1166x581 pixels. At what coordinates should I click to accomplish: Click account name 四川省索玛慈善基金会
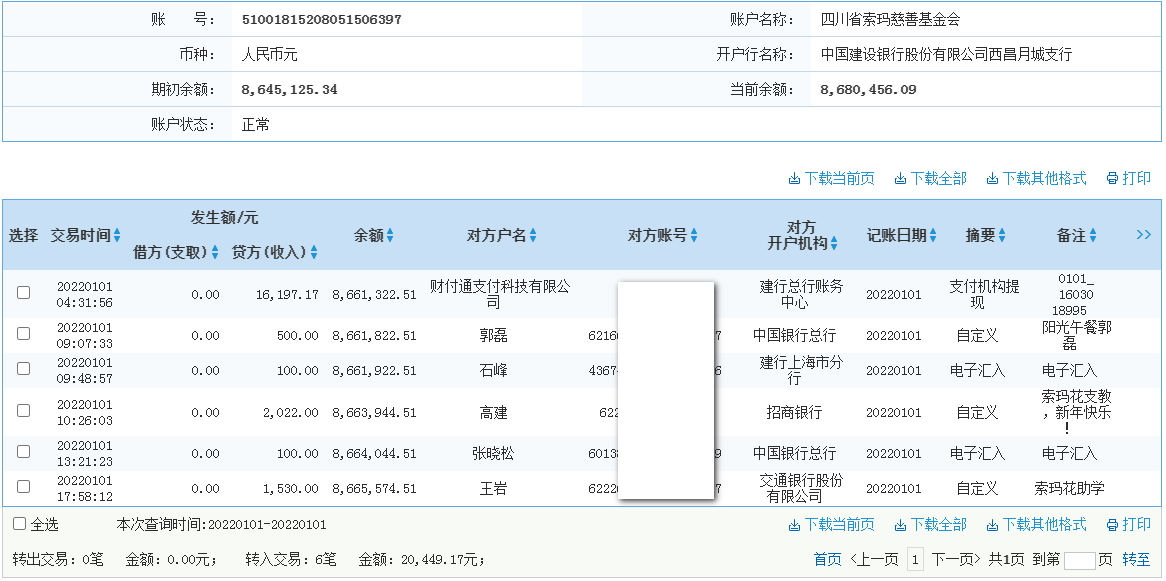point(891,19)
